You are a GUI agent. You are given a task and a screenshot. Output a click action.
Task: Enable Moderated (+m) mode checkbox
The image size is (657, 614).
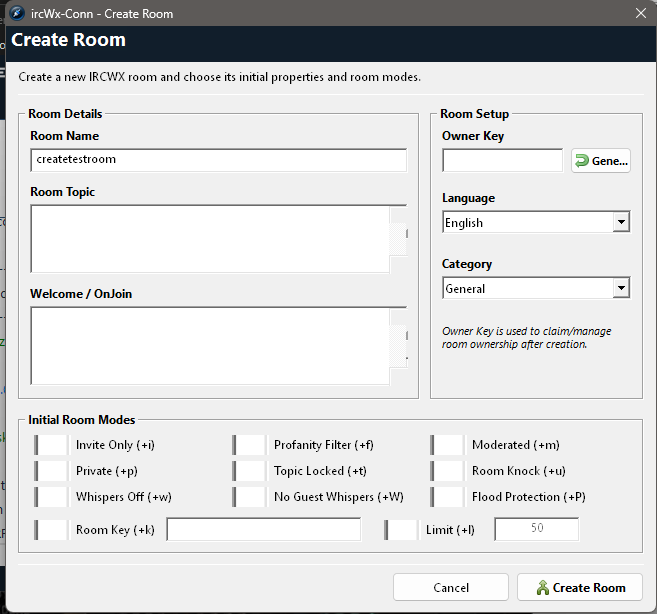pyautogui.click(x=447, y=445)
